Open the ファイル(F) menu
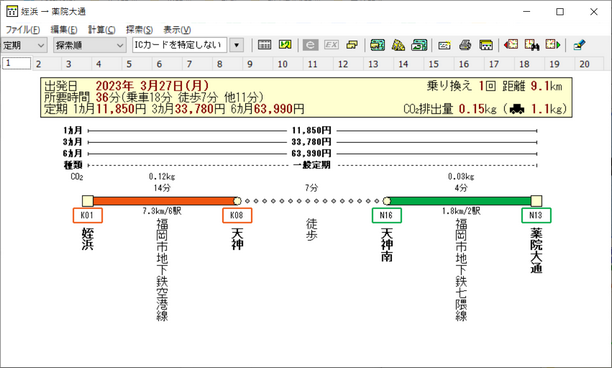612x368 pixels. 23,30
